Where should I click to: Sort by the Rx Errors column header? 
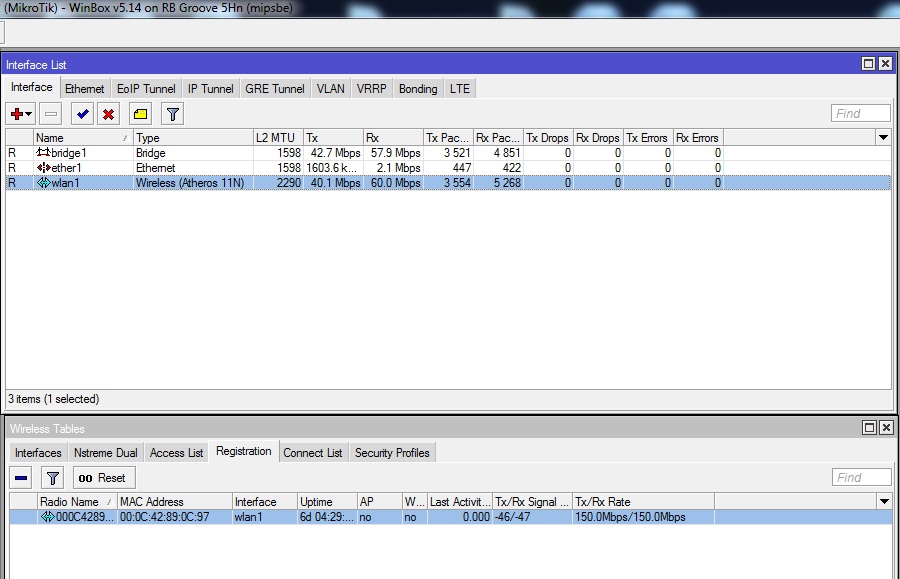coord(697,138)
